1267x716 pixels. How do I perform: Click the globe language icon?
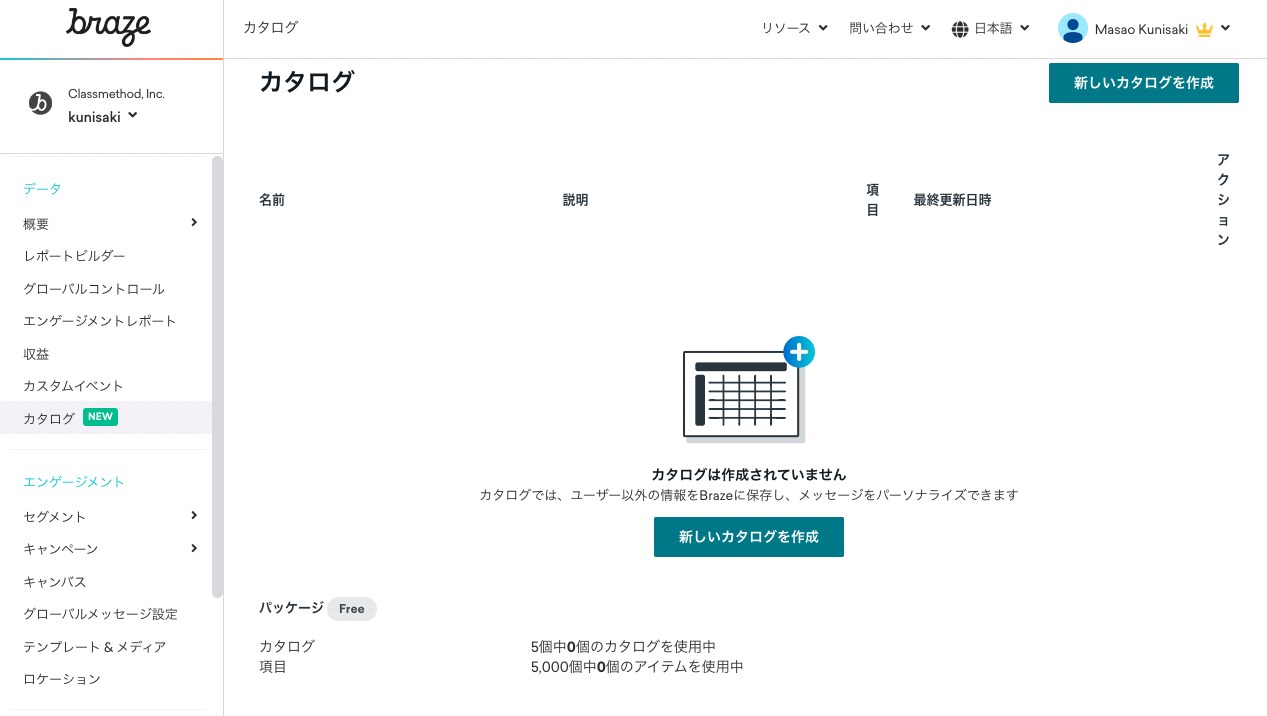click(x=960, y=29)
